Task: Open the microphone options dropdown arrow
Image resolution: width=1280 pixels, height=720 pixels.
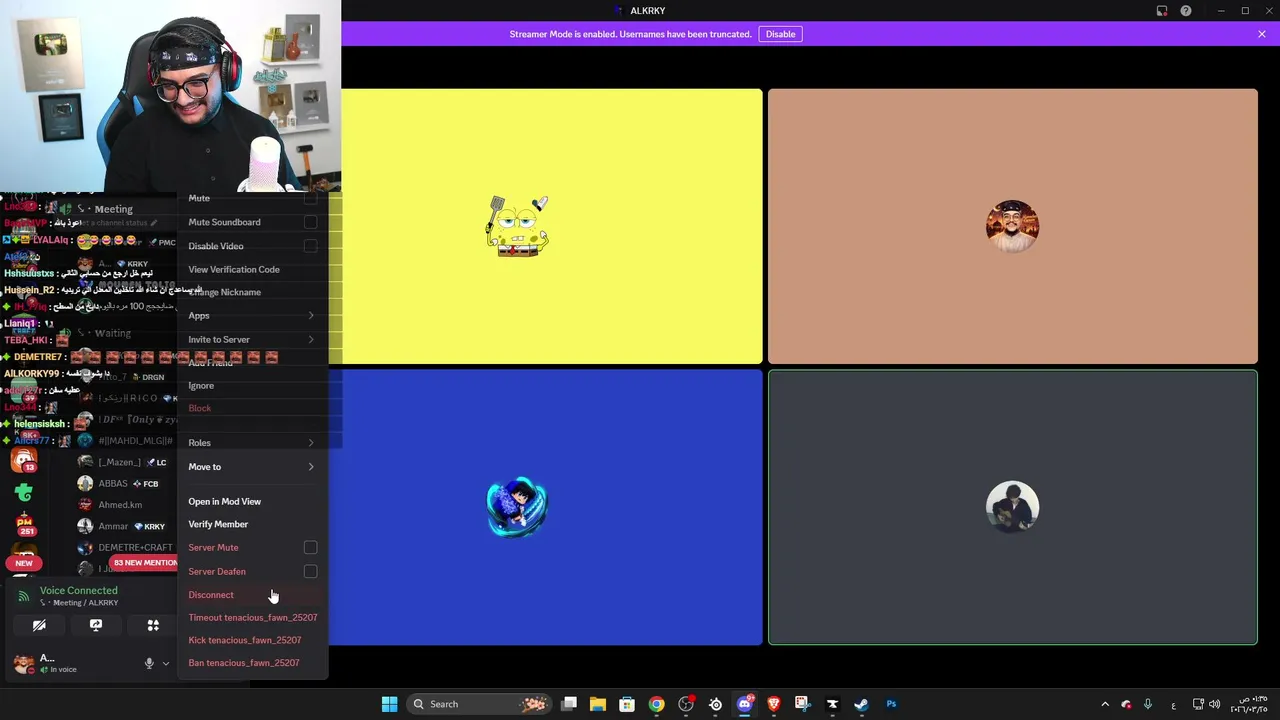Action: pos(166,663)
